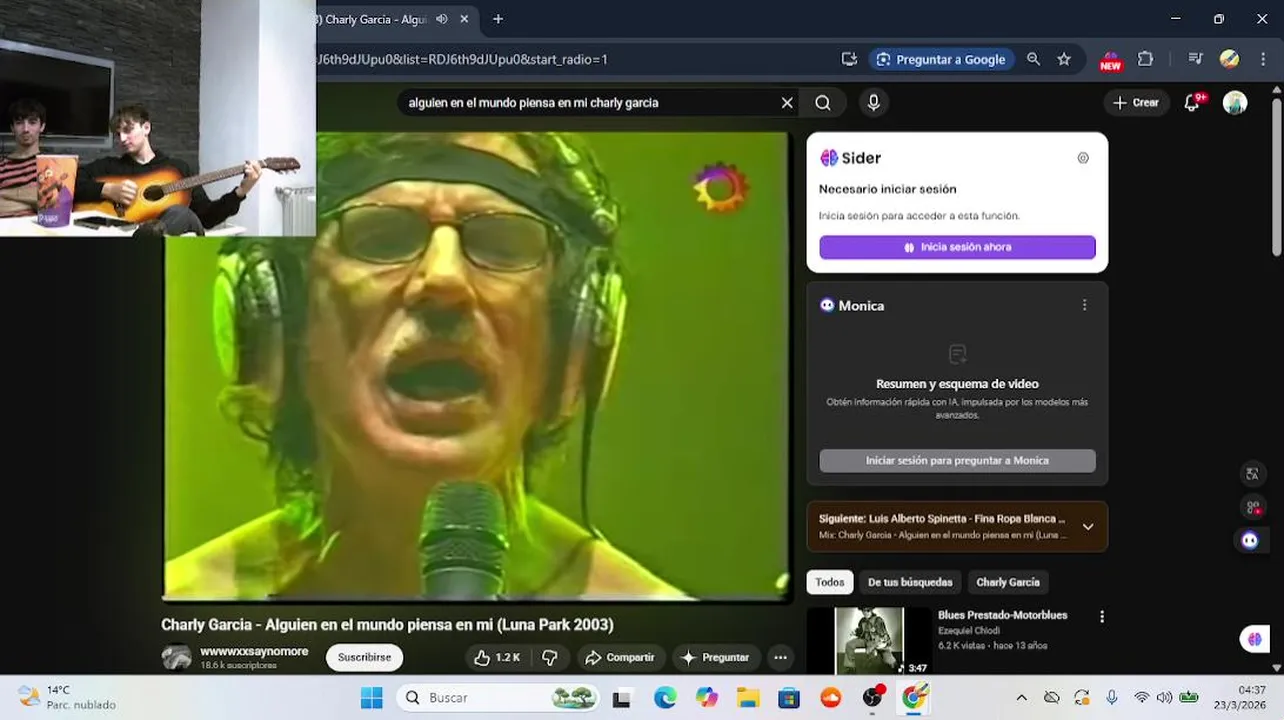This screenshot has height=720, width=1284.
Task: Open the side icon below translate
Action: click(x=1251, y=507)
